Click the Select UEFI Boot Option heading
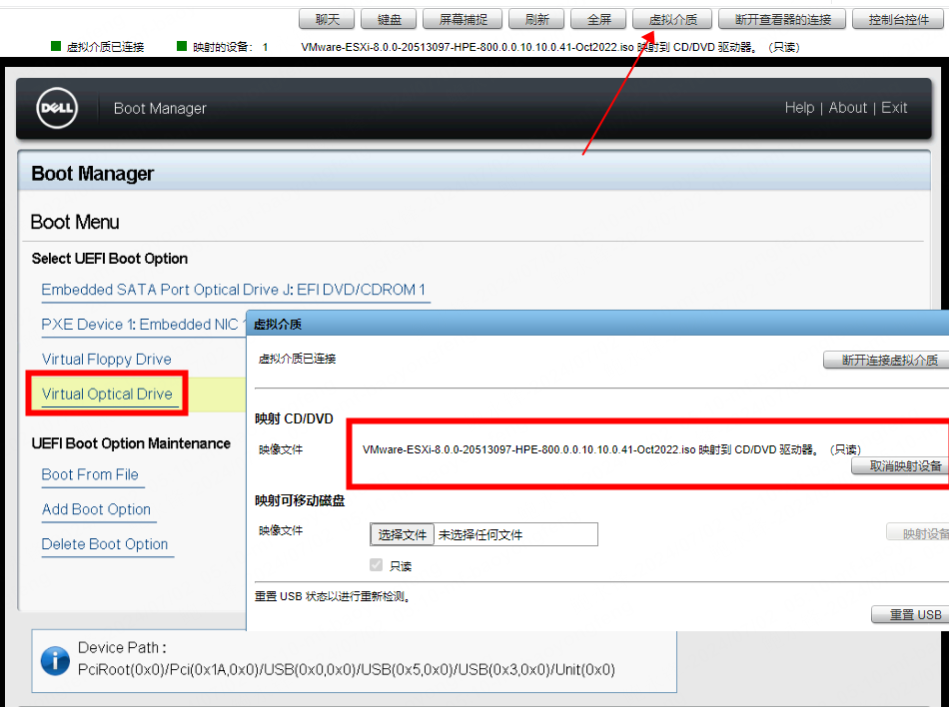The height and width of the screenshot is (707, 949). click(x=110, y=258)
